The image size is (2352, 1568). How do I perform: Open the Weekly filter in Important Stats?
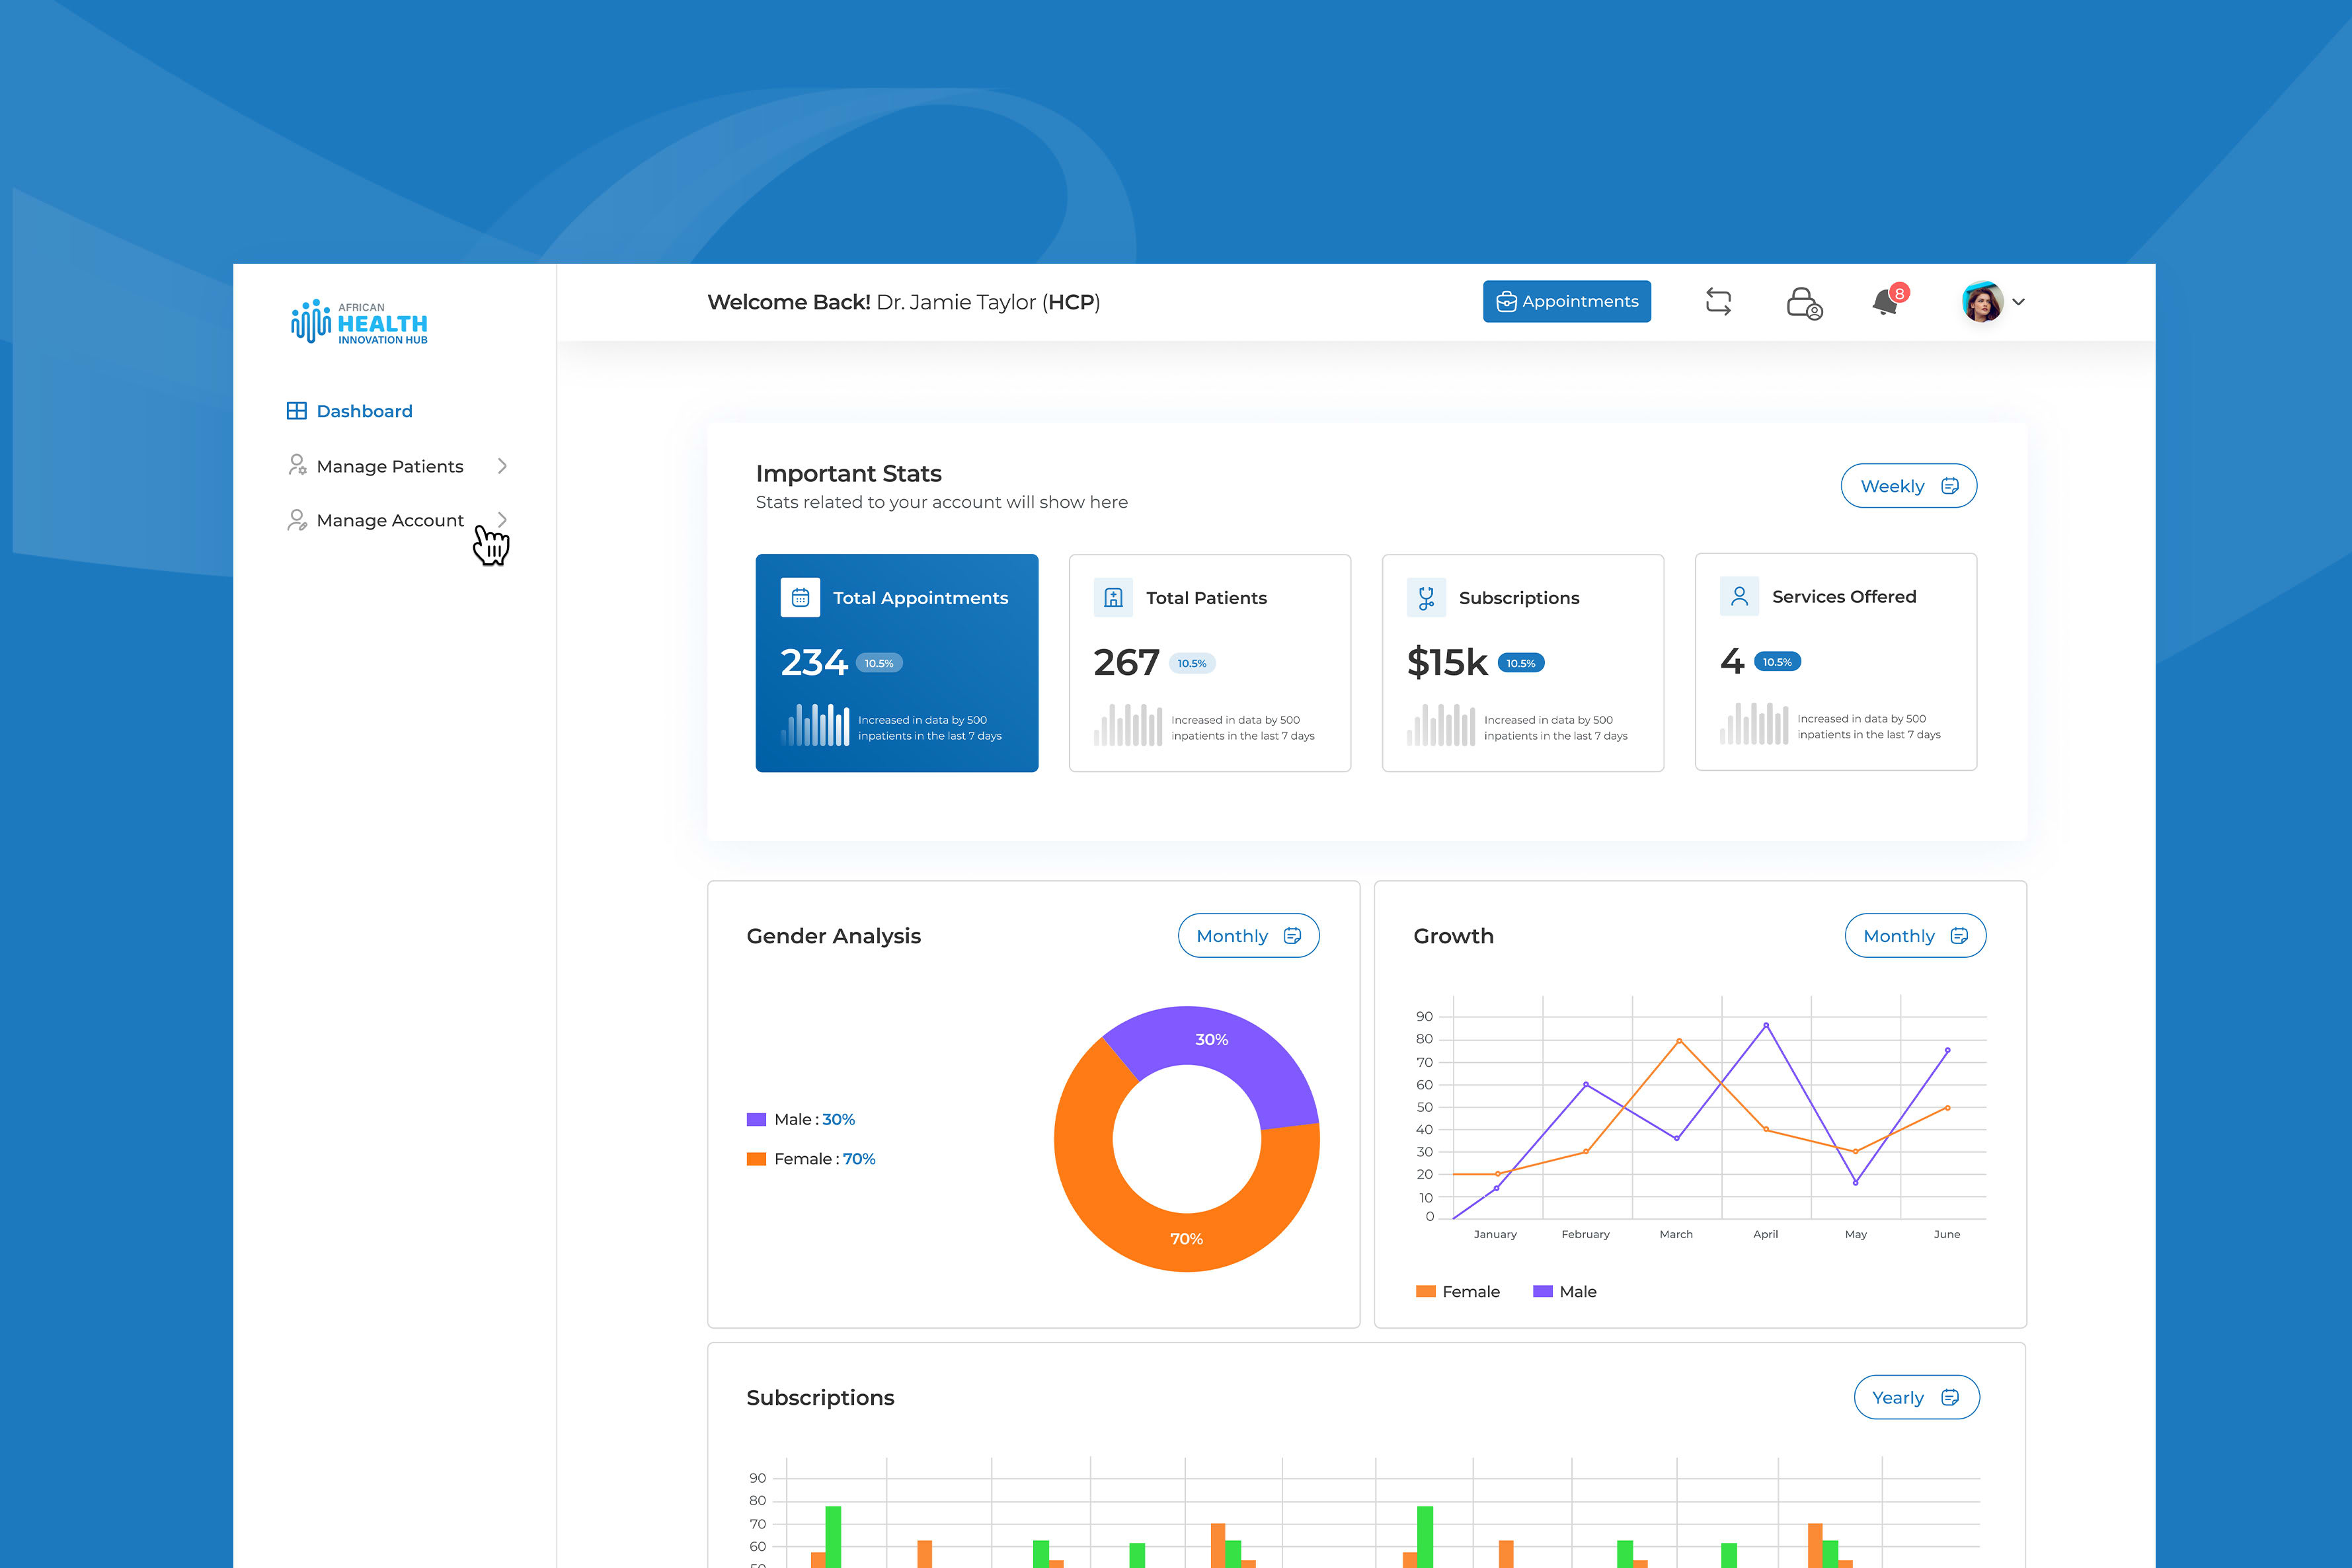(1908, 486)
